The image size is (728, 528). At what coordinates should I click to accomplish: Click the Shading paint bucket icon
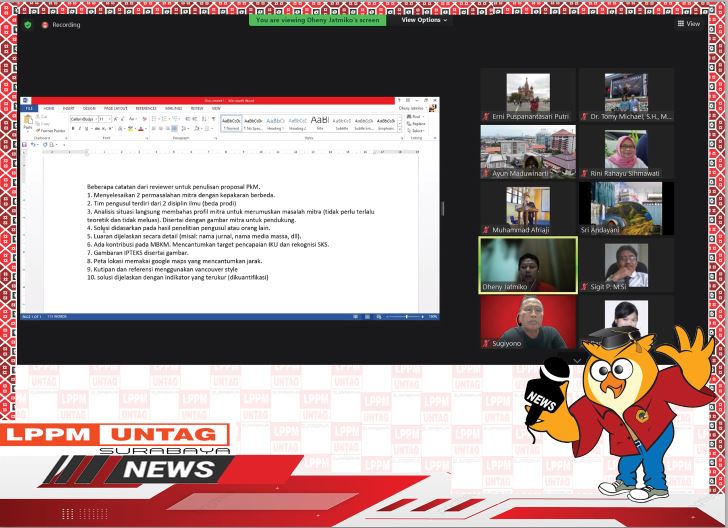pyautogui.click(x=196, y=128)
